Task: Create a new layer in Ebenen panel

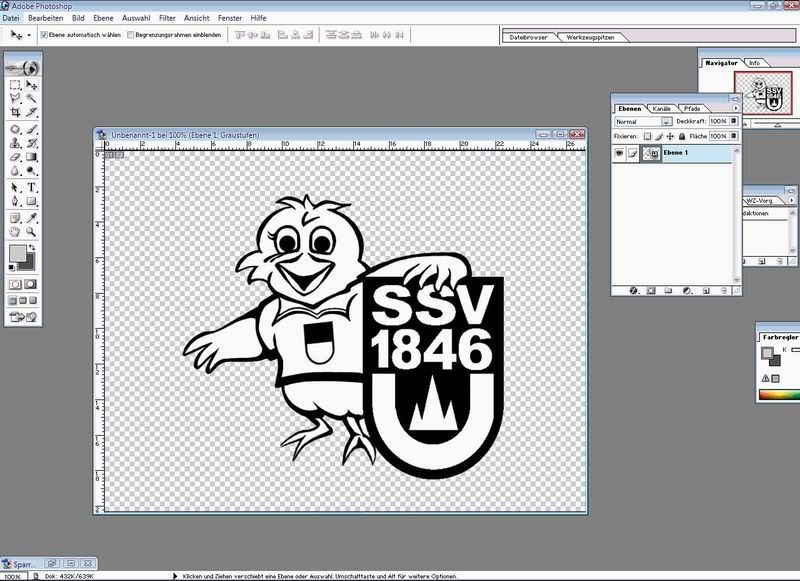Action: [706, 291]
